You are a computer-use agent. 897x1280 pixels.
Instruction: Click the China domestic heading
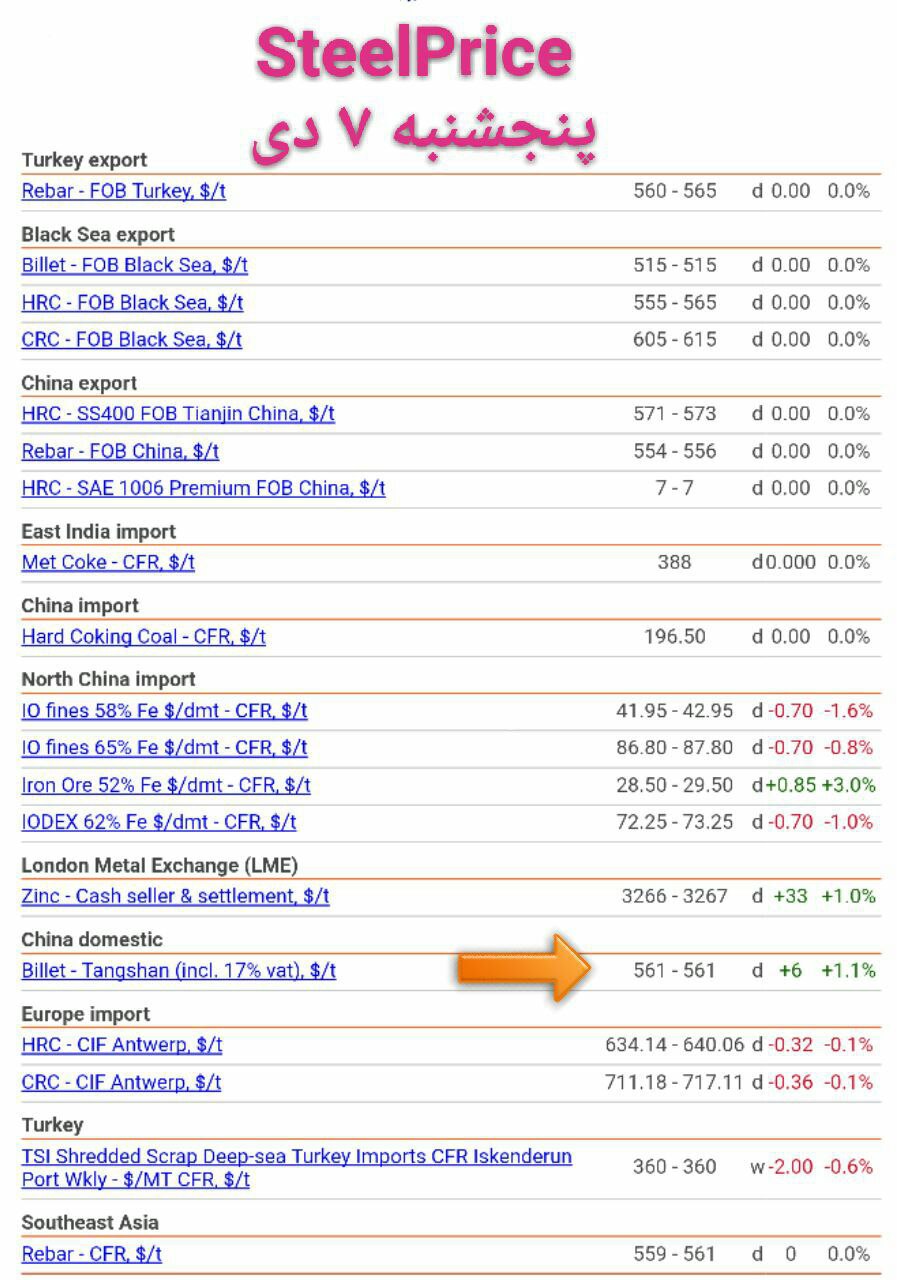tap(92, 939)
